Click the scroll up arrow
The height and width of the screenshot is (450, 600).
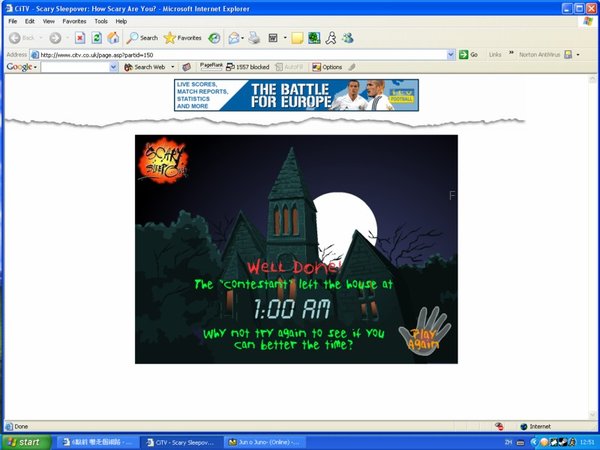pyautogui.click(x=592, y=79)
